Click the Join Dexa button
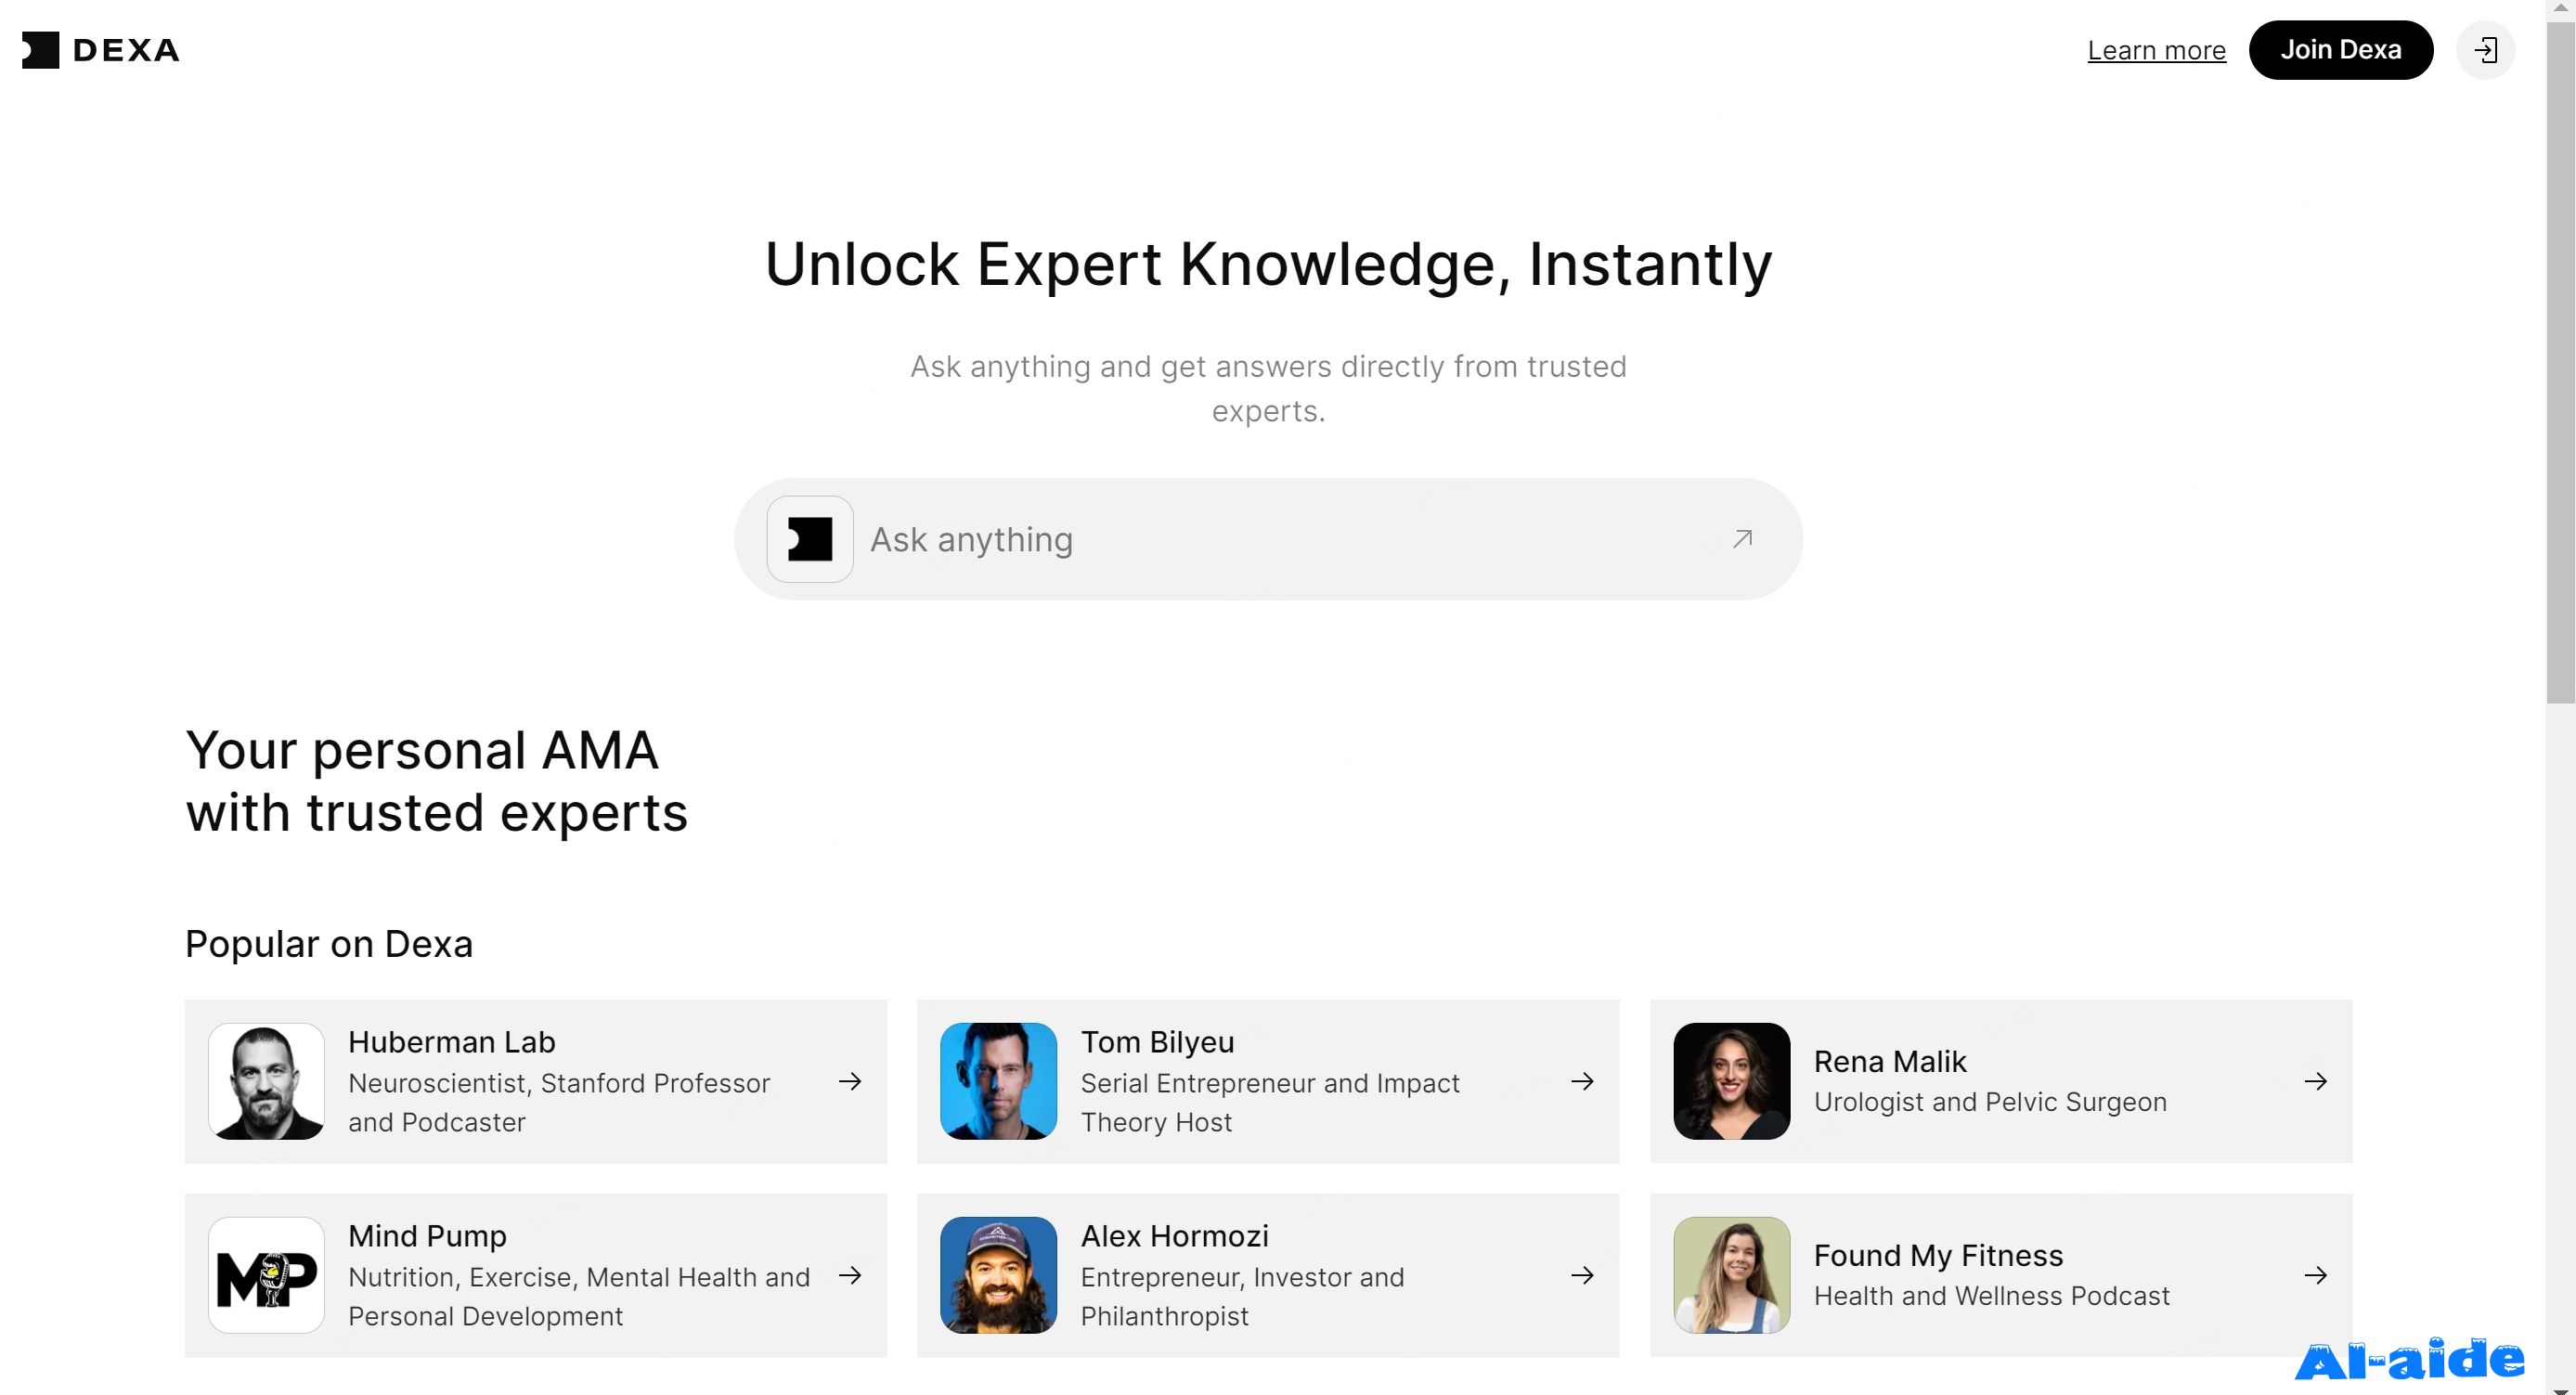 click(2340, 50)
